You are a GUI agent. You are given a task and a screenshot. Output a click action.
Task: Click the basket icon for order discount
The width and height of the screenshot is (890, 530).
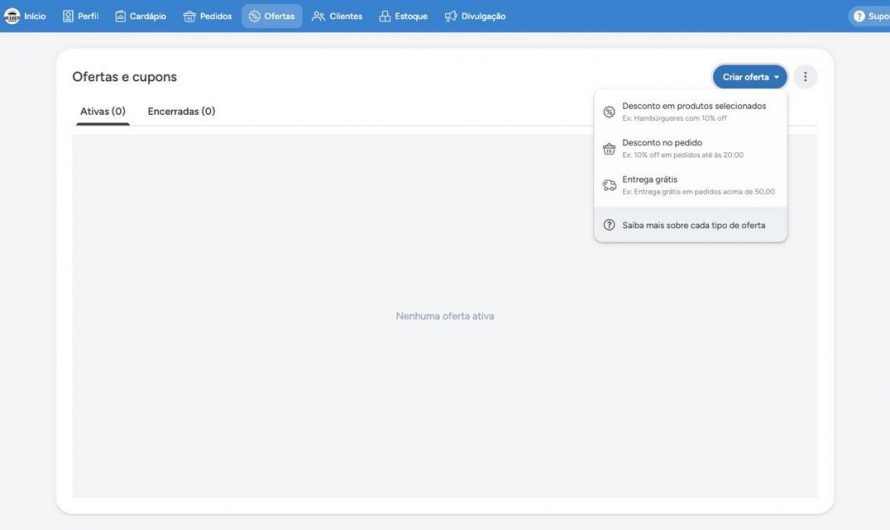[609, 149]
